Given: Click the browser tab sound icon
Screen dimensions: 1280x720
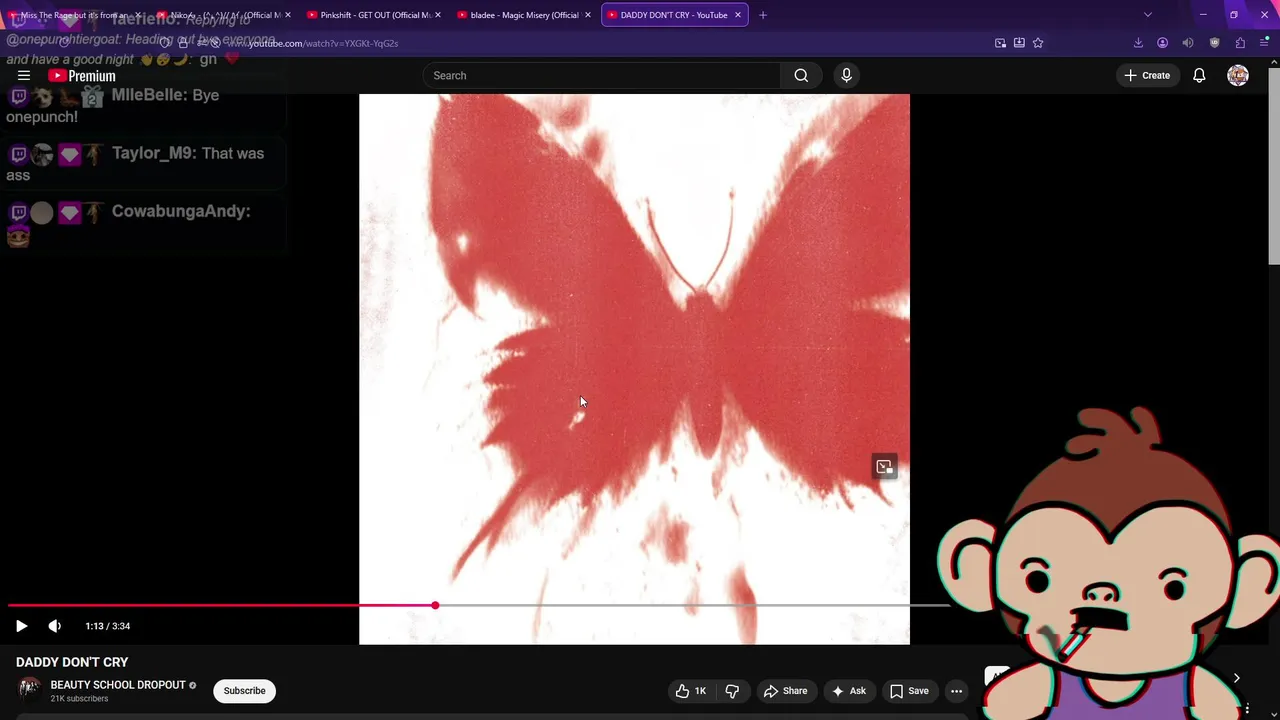Looking at the screenshot, I should click(x=1187, y=43).
